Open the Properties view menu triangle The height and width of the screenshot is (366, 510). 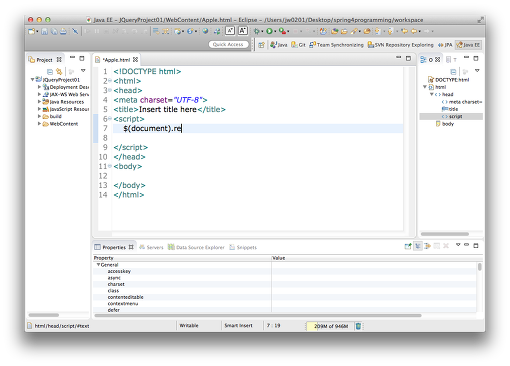[458, 245]
